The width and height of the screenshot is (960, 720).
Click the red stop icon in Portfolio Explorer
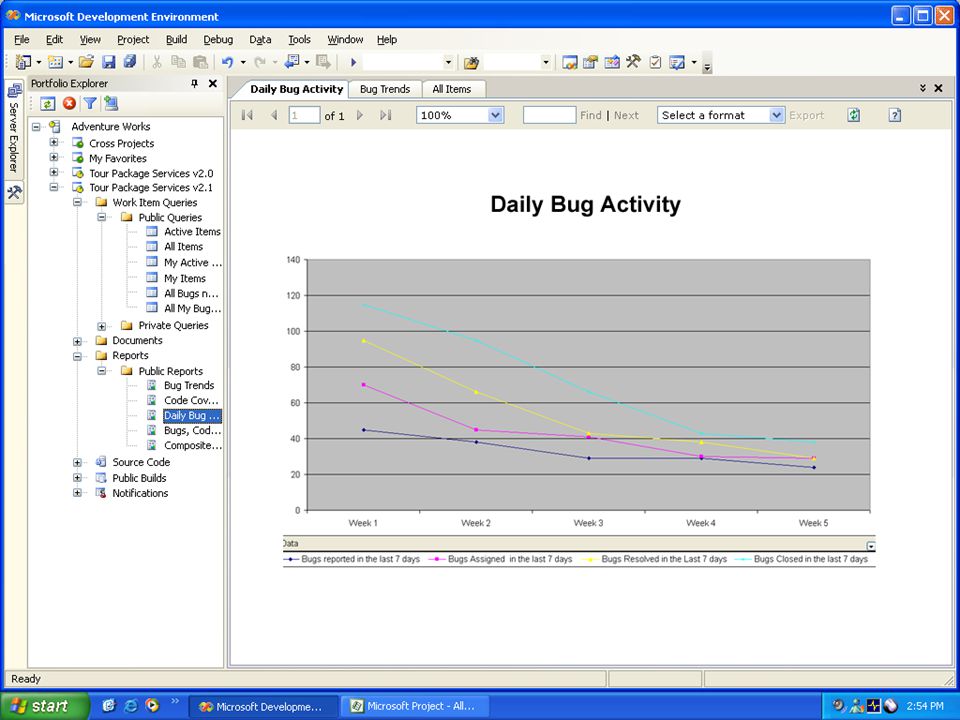pos(69,103)
